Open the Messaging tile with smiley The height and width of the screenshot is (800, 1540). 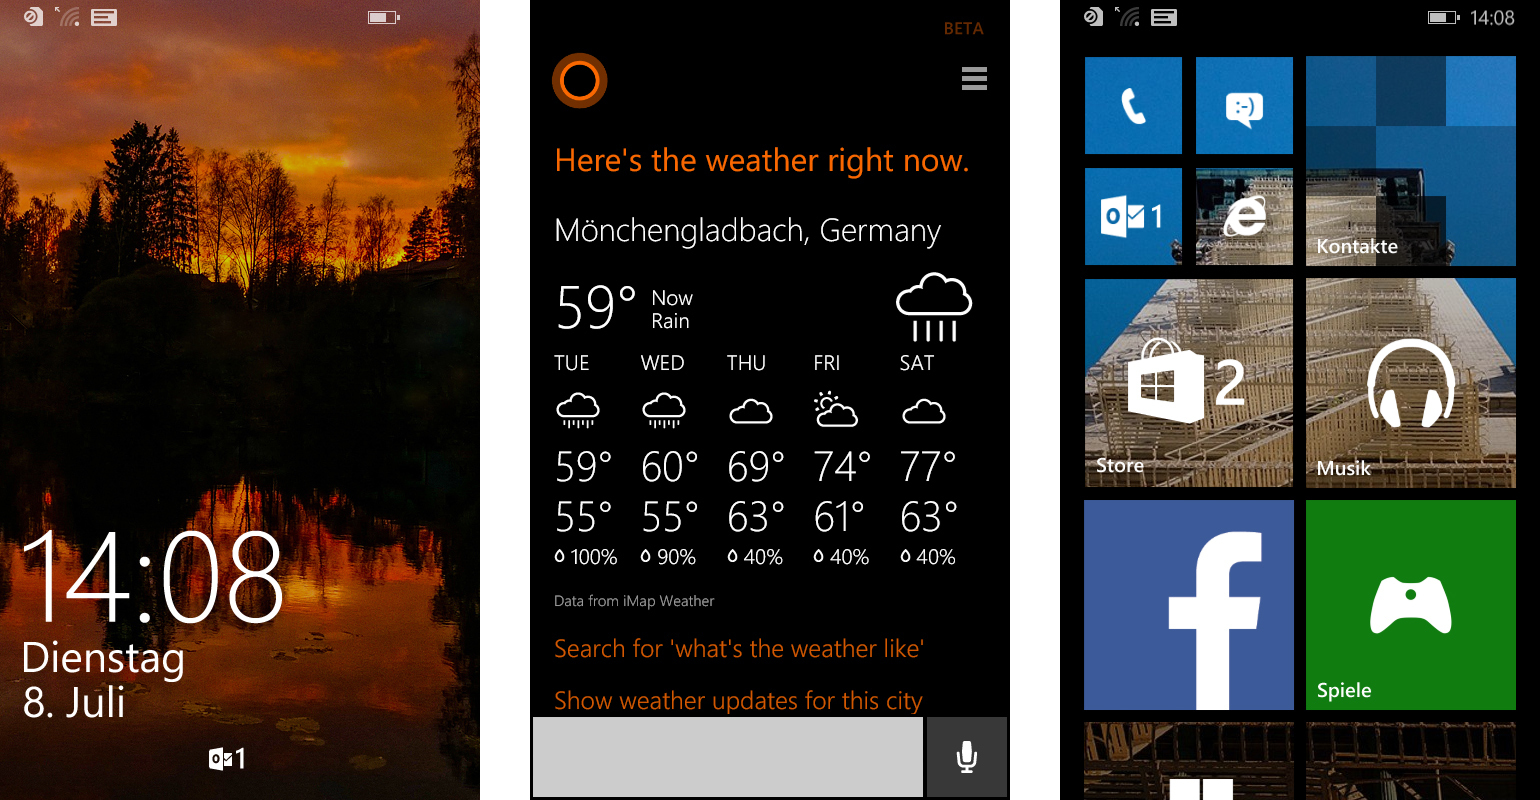tap(1244, 105)
